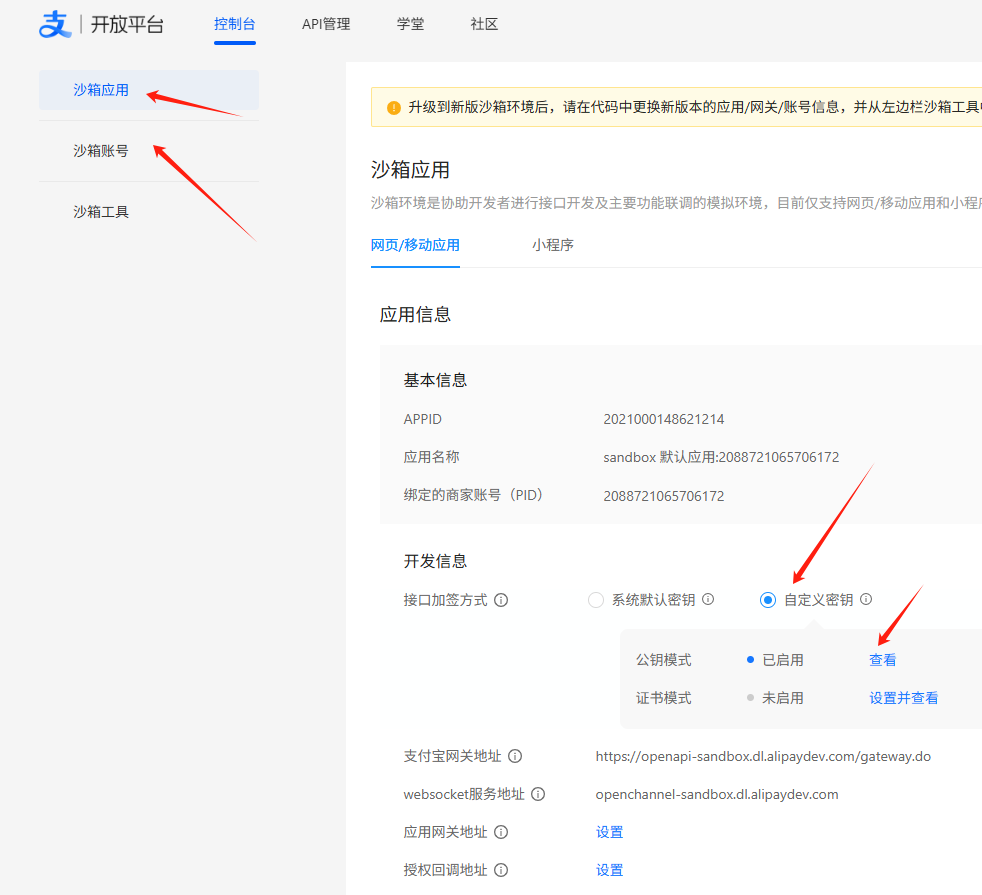Click 查看 link for 公钥模式
Screen dimensions: 982x895
882,660
